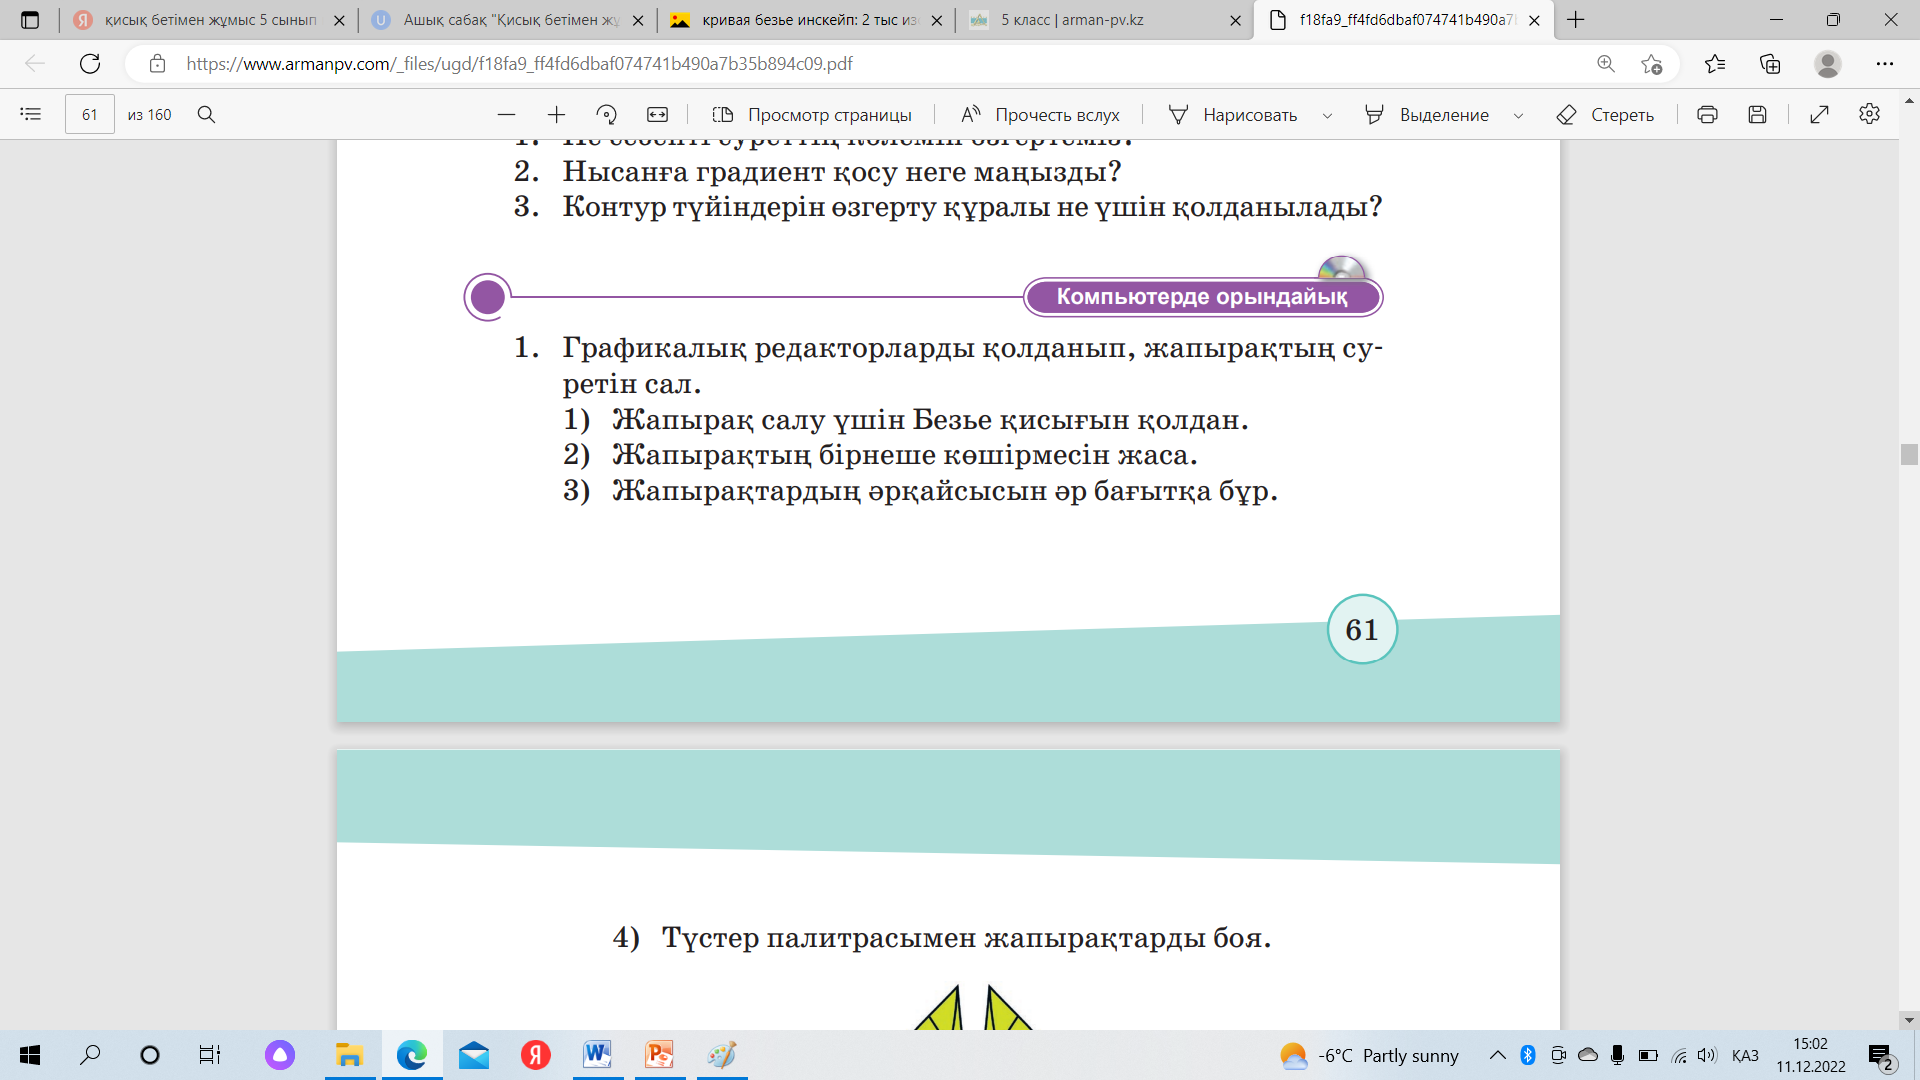Open the browser three-dots menu
Viewport: 1920px width, 1080px height.
(1885, 64)
